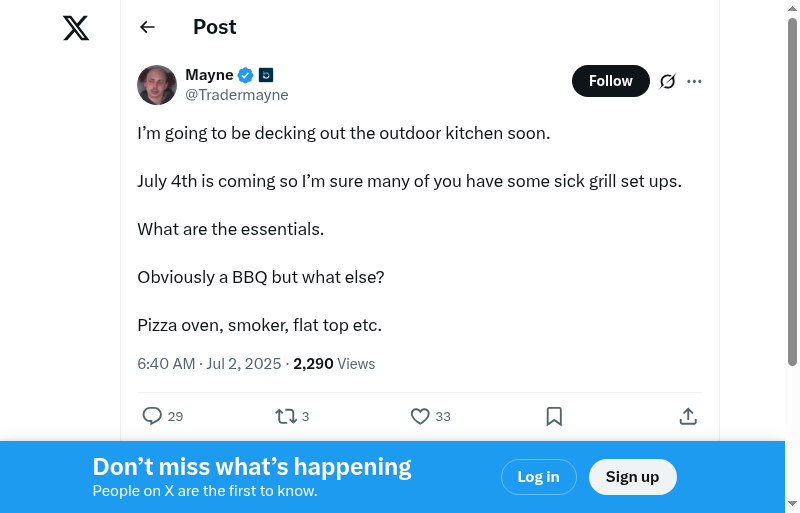Click the affiliate badge beside Mayne
Image resolution: width=800 pixels, height=513 pixels.
coord(266,75)
